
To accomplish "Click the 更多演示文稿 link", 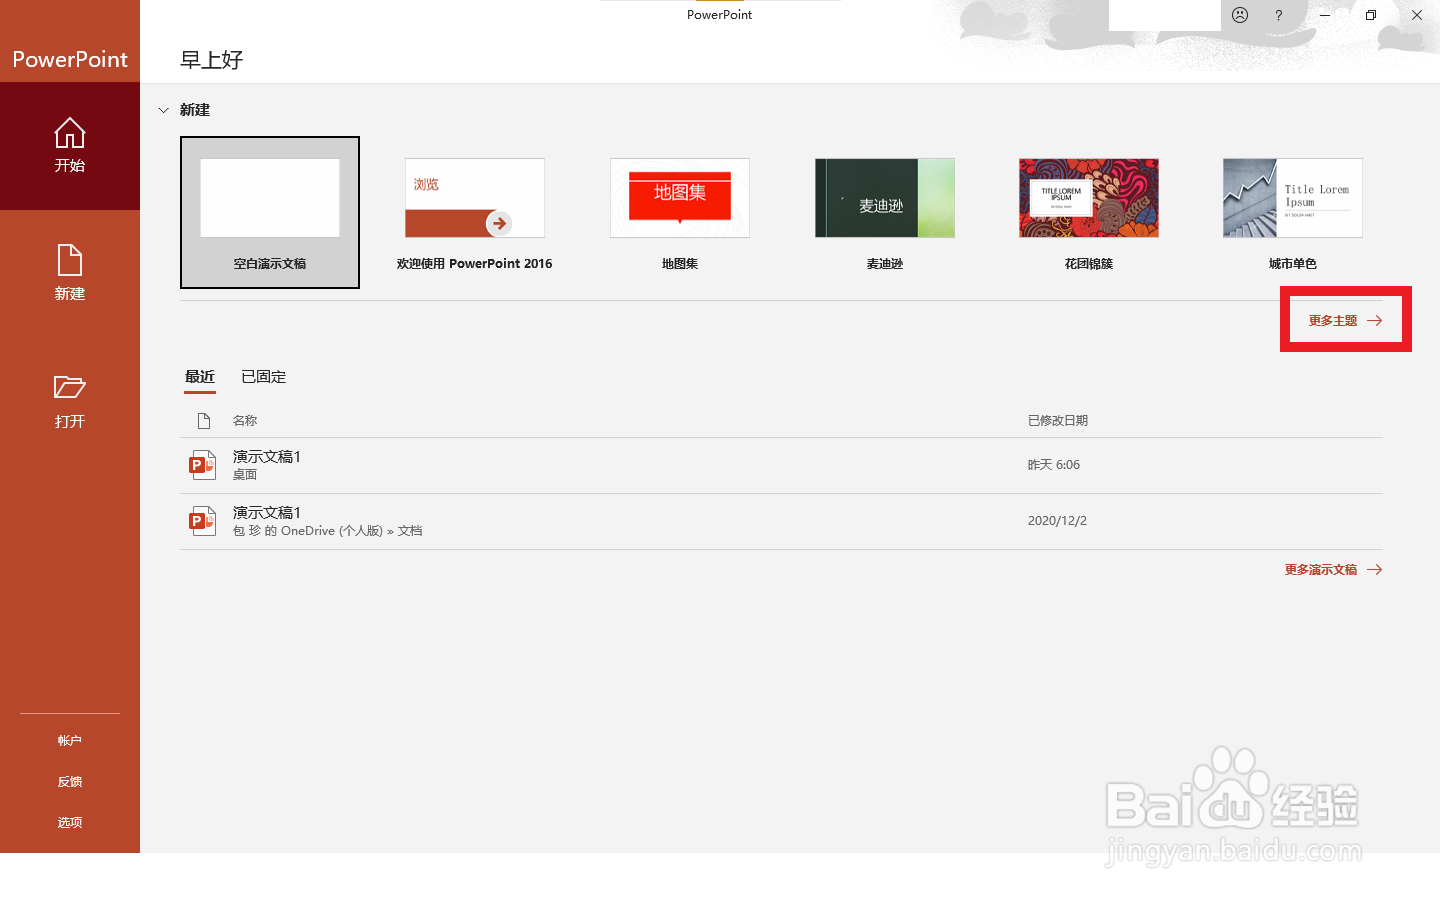I will (1333, 570).
